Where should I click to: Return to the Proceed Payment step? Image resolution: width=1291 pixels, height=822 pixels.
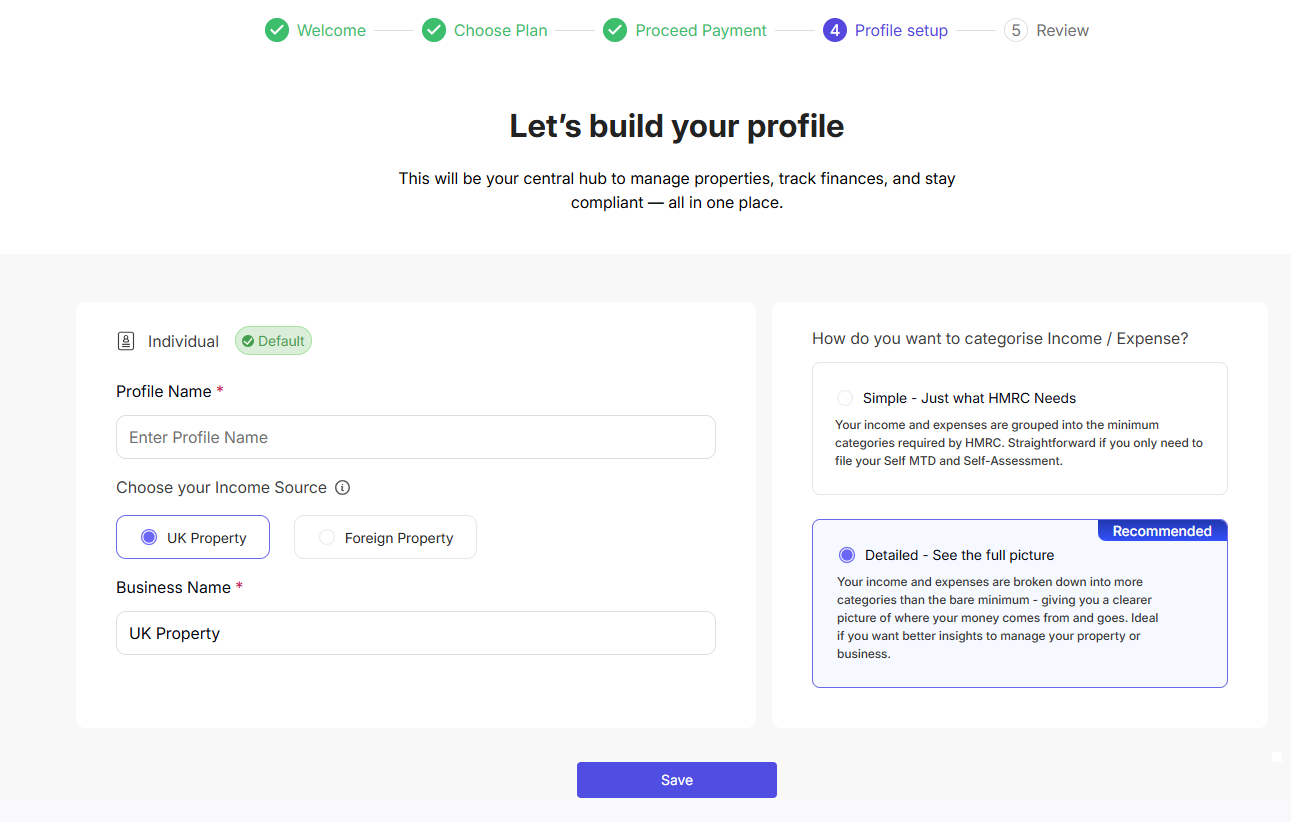coord(701,30)
